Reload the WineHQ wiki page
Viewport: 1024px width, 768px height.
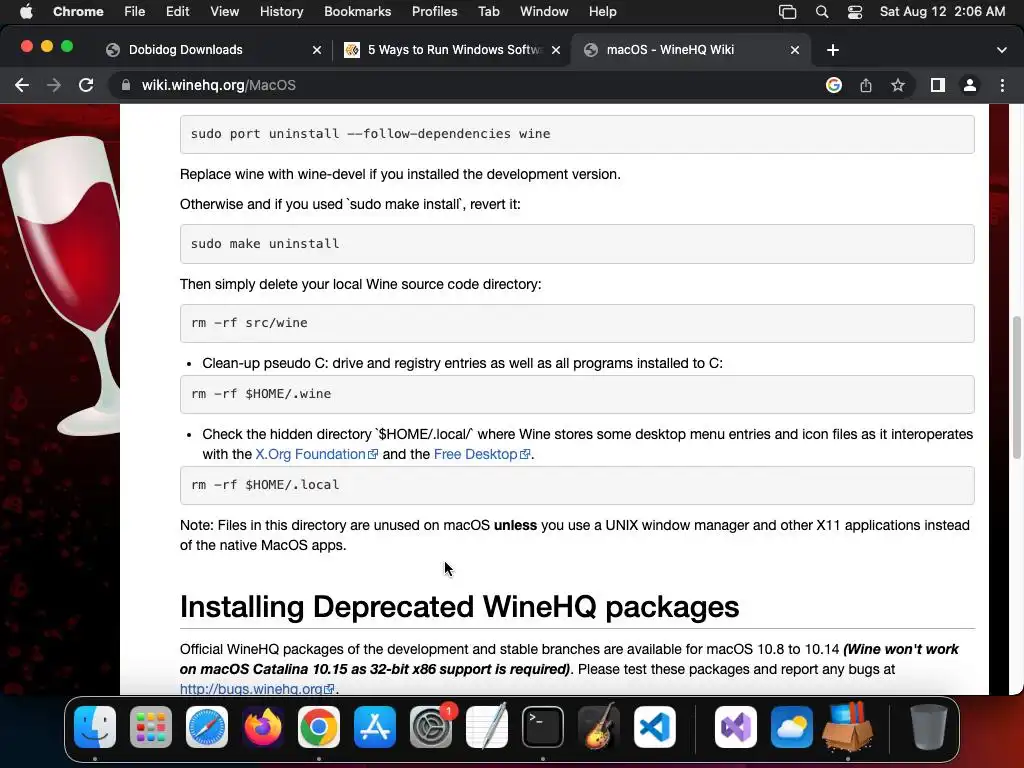tap(86, 85)
